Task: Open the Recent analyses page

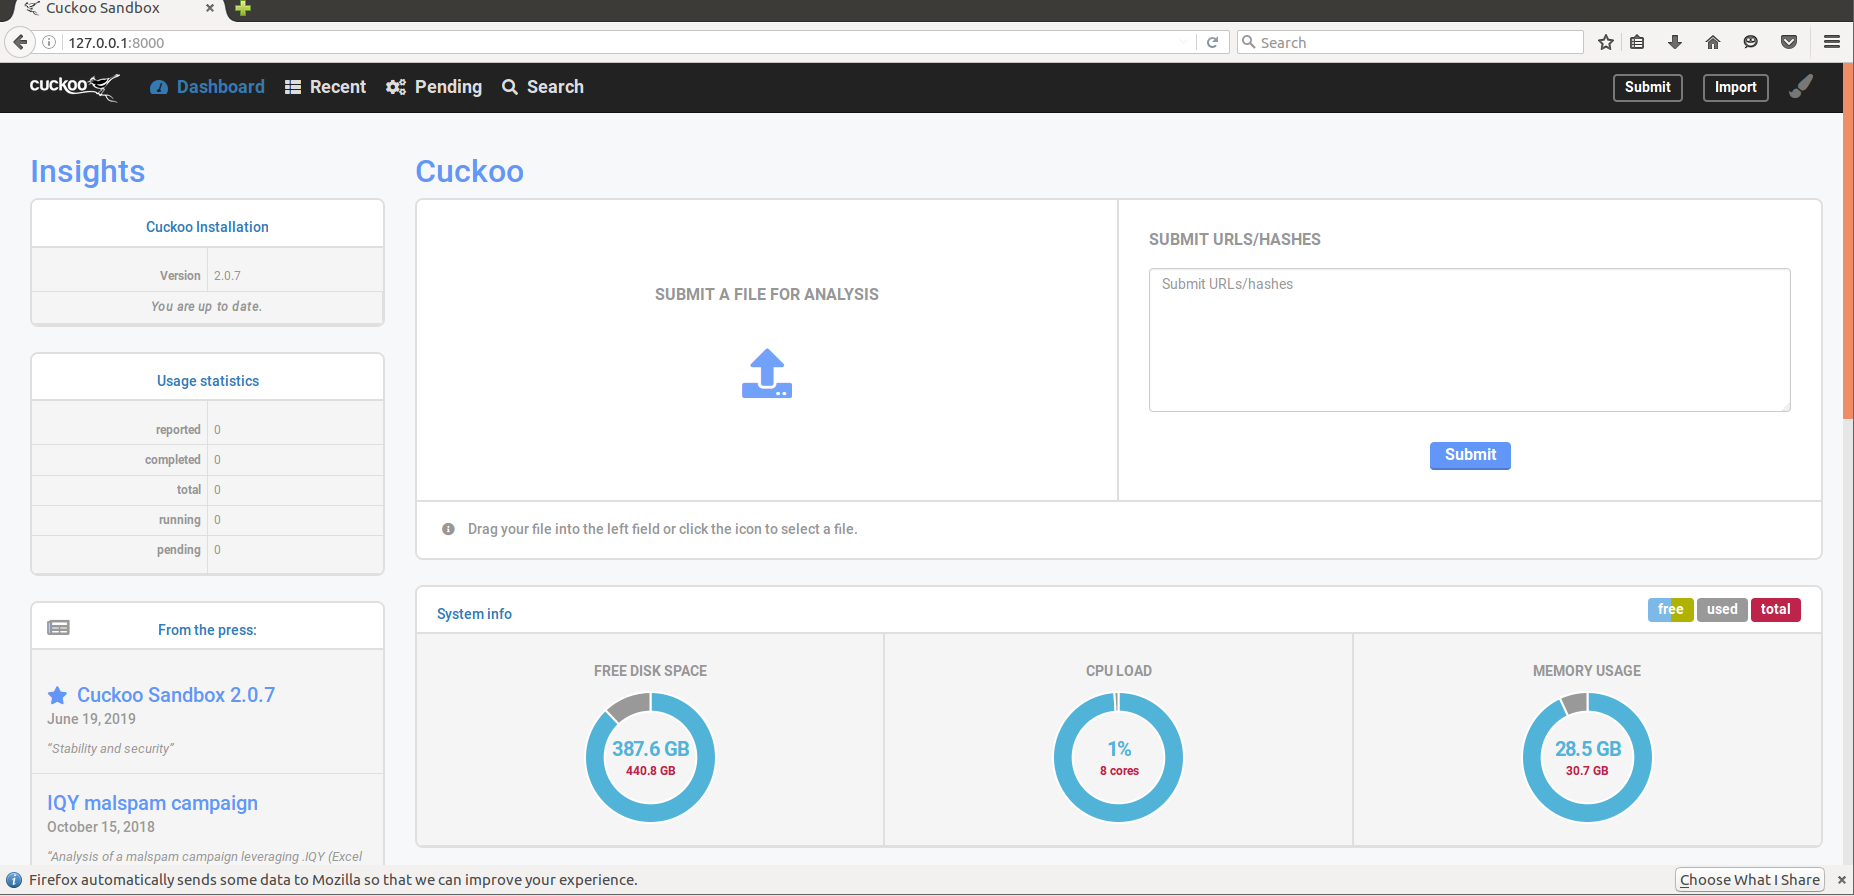Action: [x=326, y=87]
